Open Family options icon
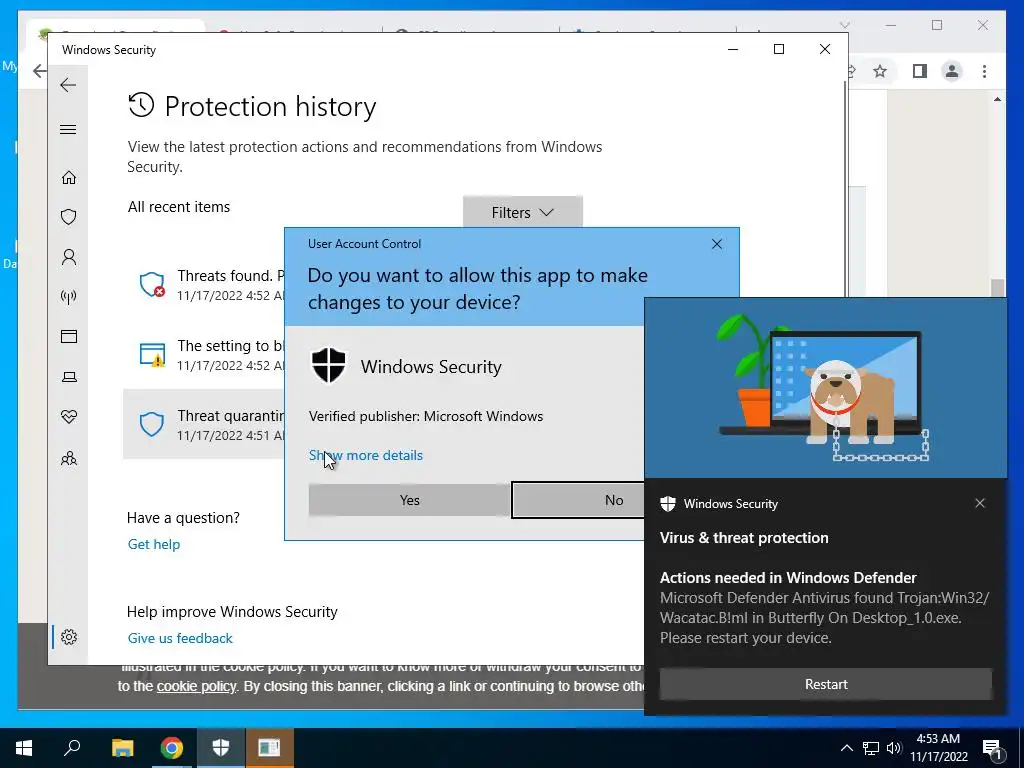The width and height of the screenshot is (1024, 768). point(69,458)
